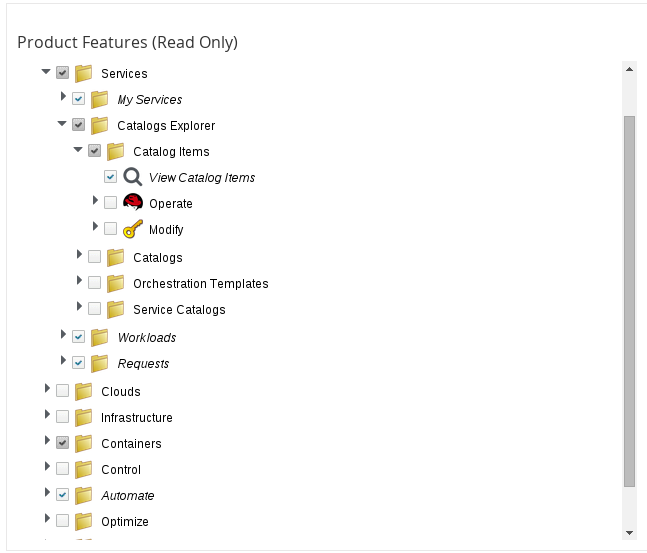The width and height of the screenshot is (647, 553).
Task: Click the Orchestration Templates folder icon
Action: coord(116,284)
